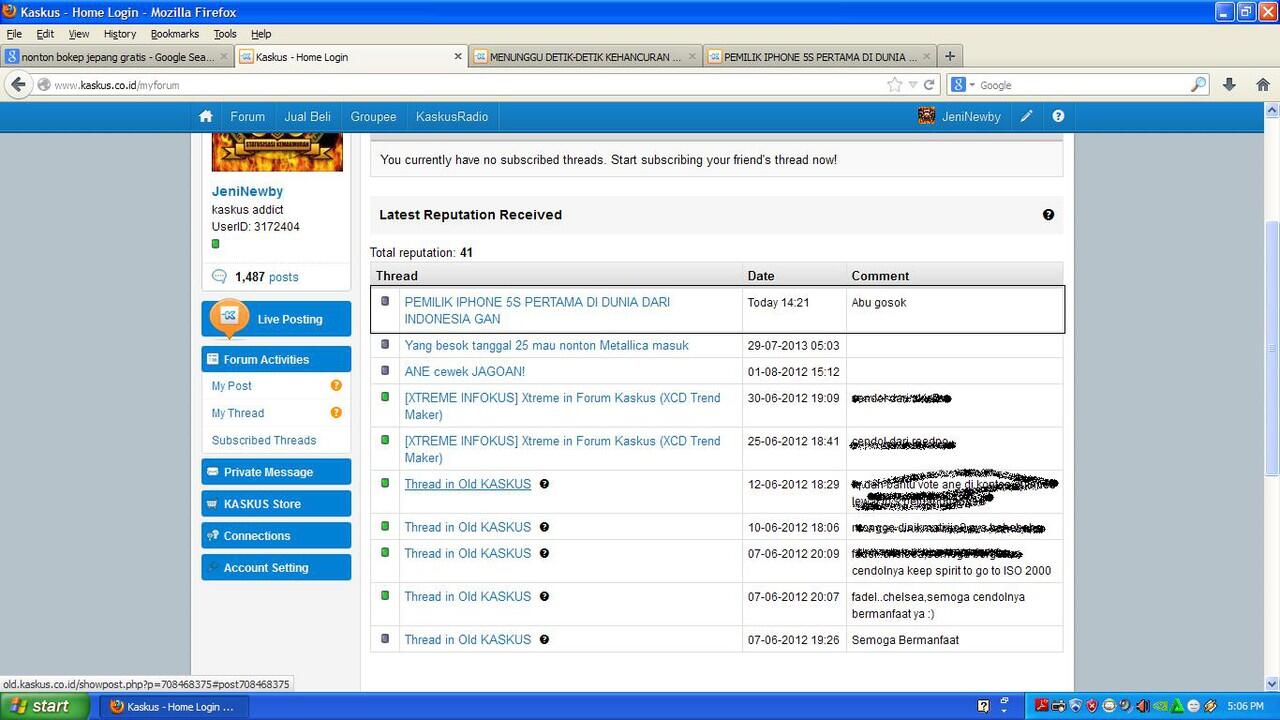This screenshot has height=720, width=1280.
Task: Click info icon on 07-06-2012 20:07 Old KASKUS row
Action: (x=544, y=595)
